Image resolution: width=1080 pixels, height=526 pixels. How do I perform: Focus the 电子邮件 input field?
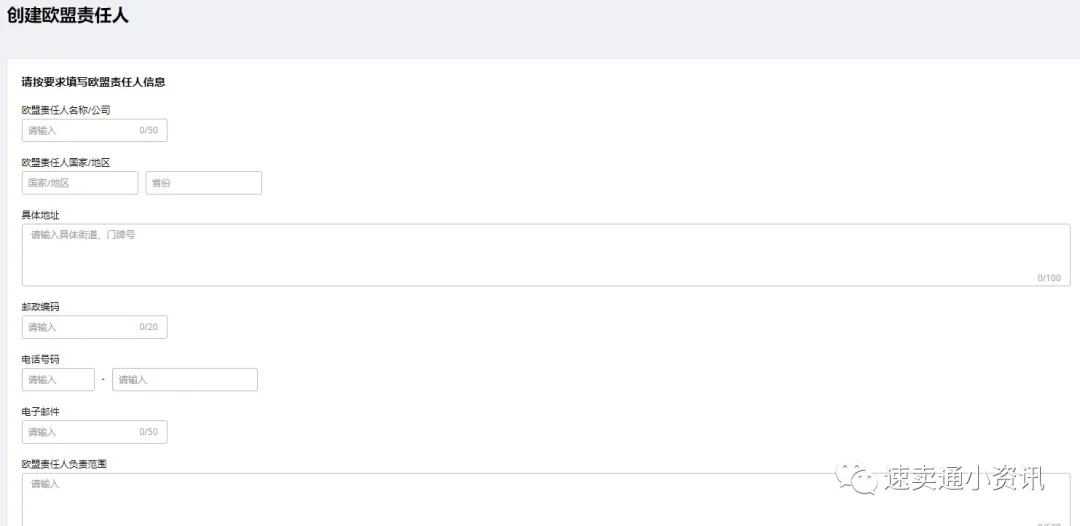coord(94,432)
